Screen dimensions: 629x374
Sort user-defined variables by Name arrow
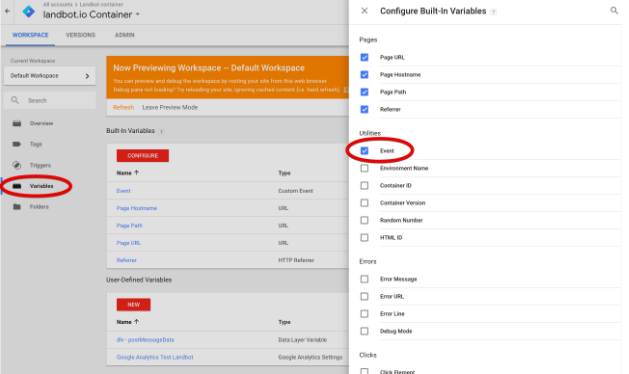(x=136, y=321)
